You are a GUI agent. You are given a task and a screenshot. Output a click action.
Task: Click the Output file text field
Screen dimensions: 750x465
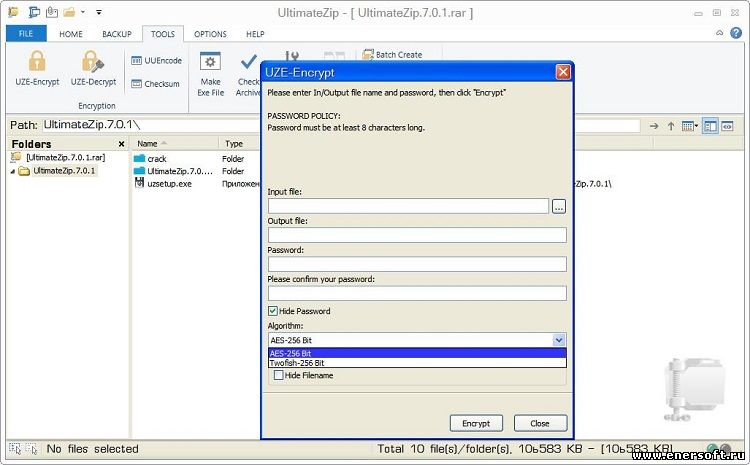[417, 235]
